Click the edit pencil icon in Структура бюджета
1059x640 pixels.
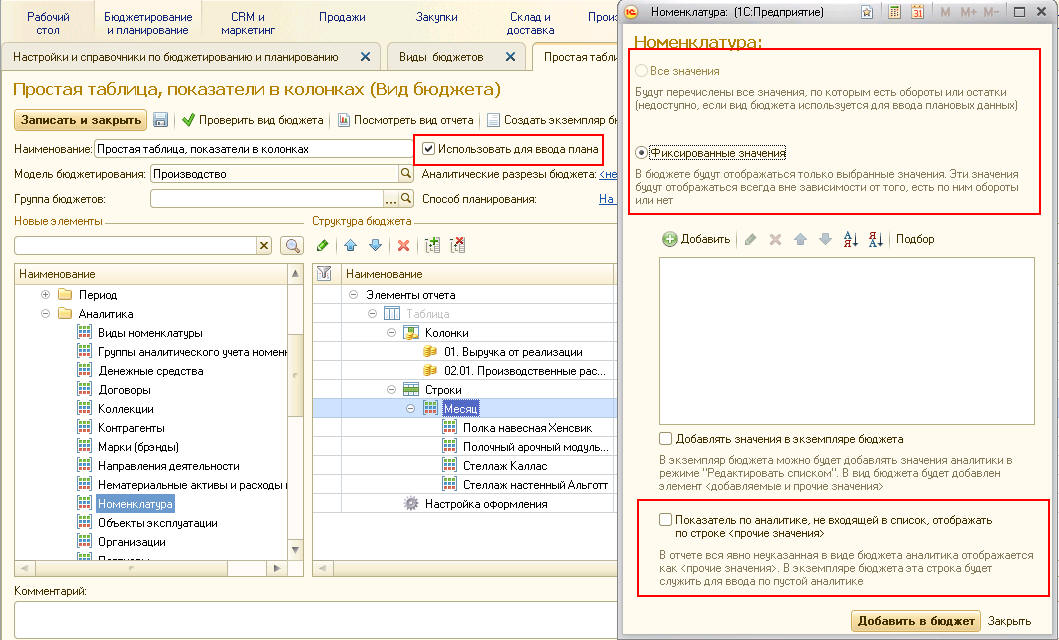pyautogui.click(x=323, y=245)
